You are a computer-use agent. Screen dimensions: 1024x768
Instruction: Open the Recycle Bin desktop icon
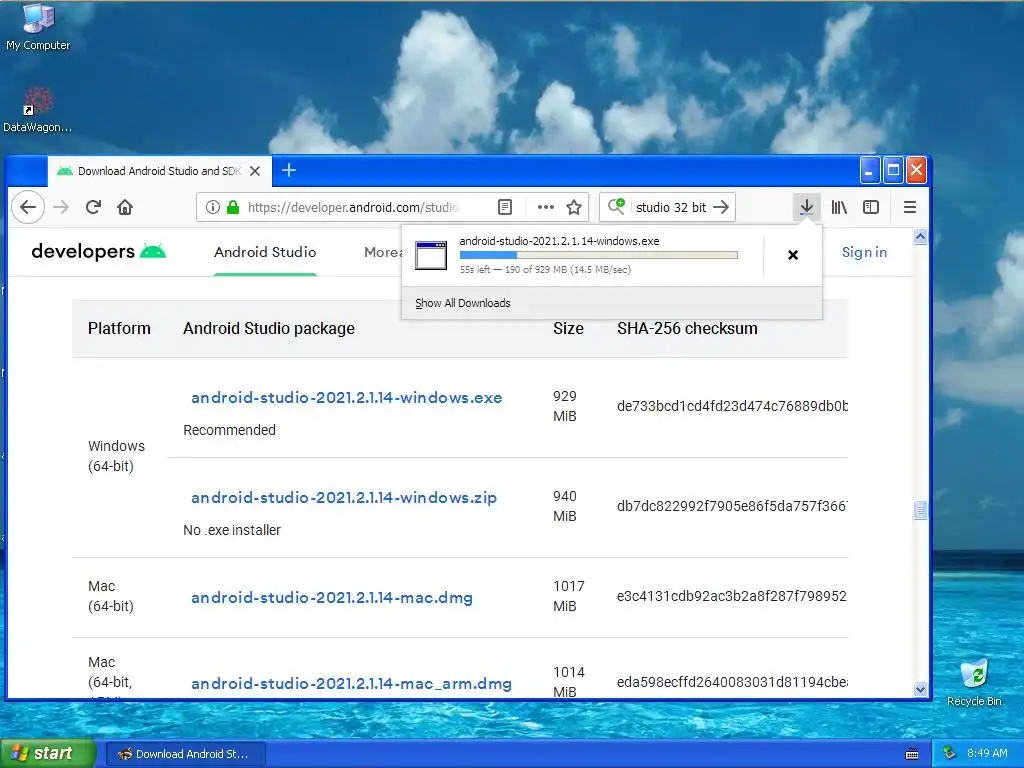point(974,683)
